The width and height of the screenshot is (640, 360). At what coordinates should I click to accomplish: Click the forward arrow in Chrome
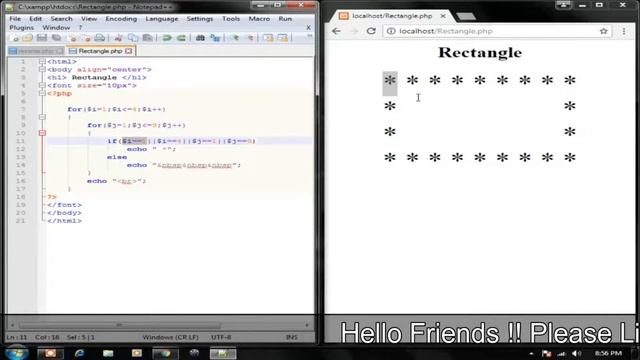click(x=353, y=31)
